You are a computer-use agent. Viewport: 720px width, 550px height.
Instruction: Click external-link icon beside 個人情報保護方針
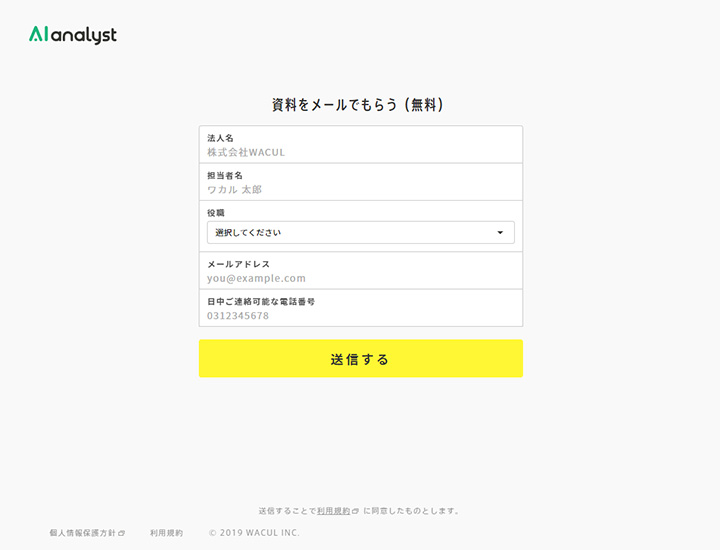coord(122,533)
